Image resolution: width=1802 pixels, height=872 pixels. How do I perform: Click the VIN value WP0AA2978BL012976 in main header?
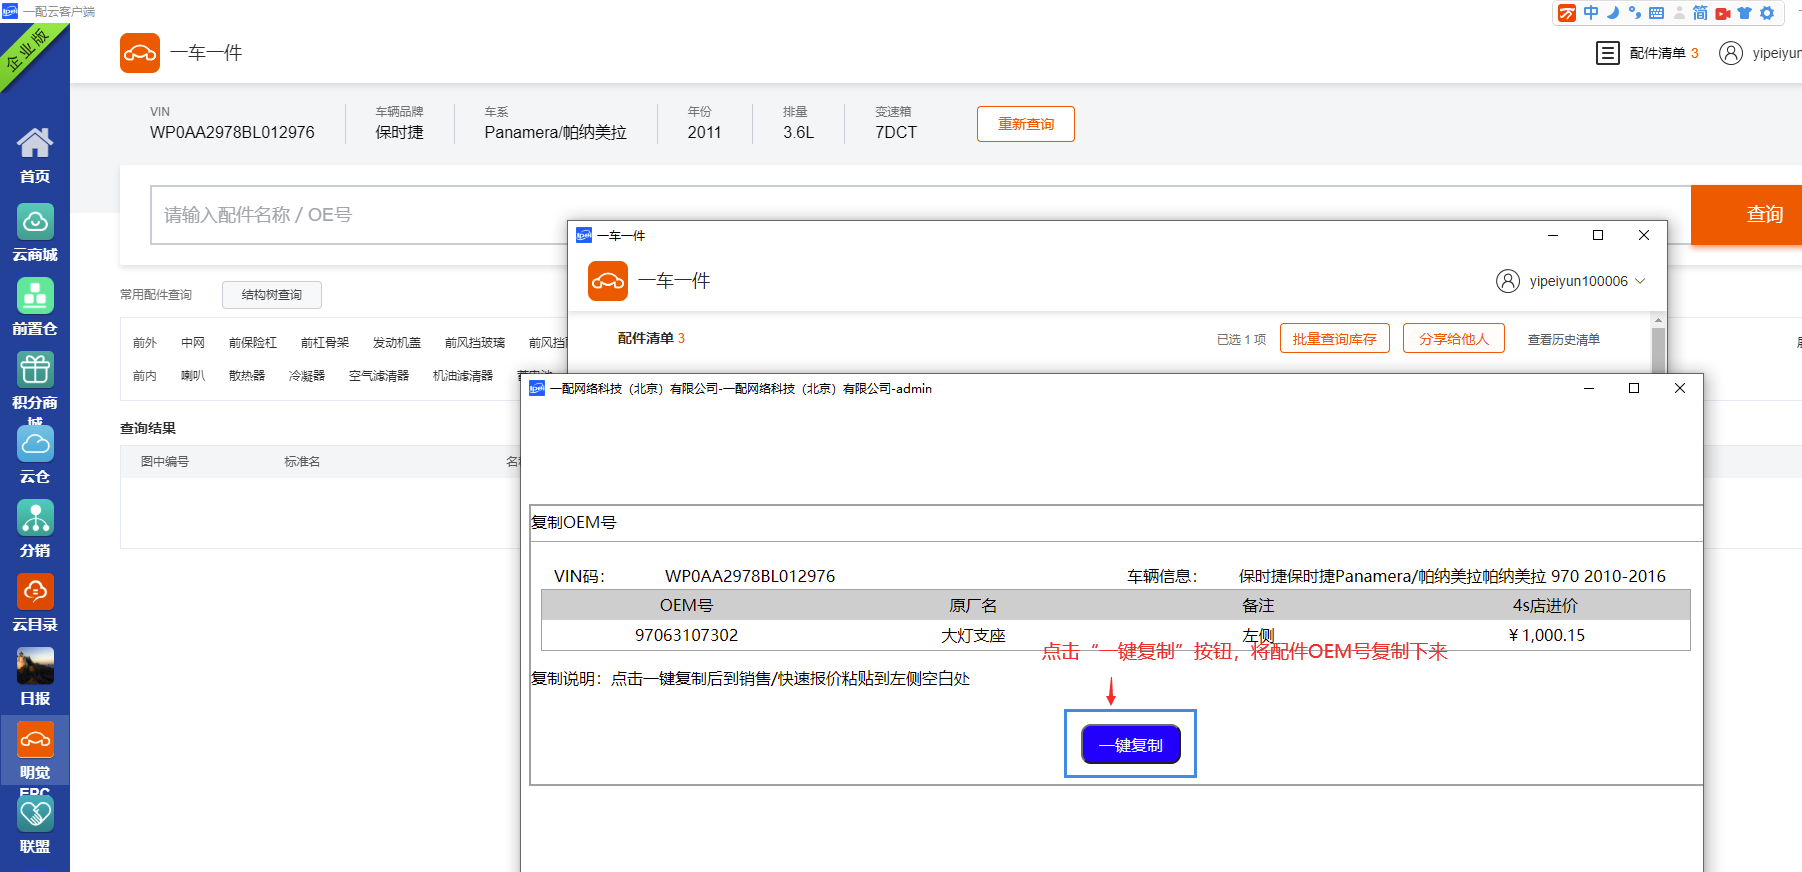232,132
